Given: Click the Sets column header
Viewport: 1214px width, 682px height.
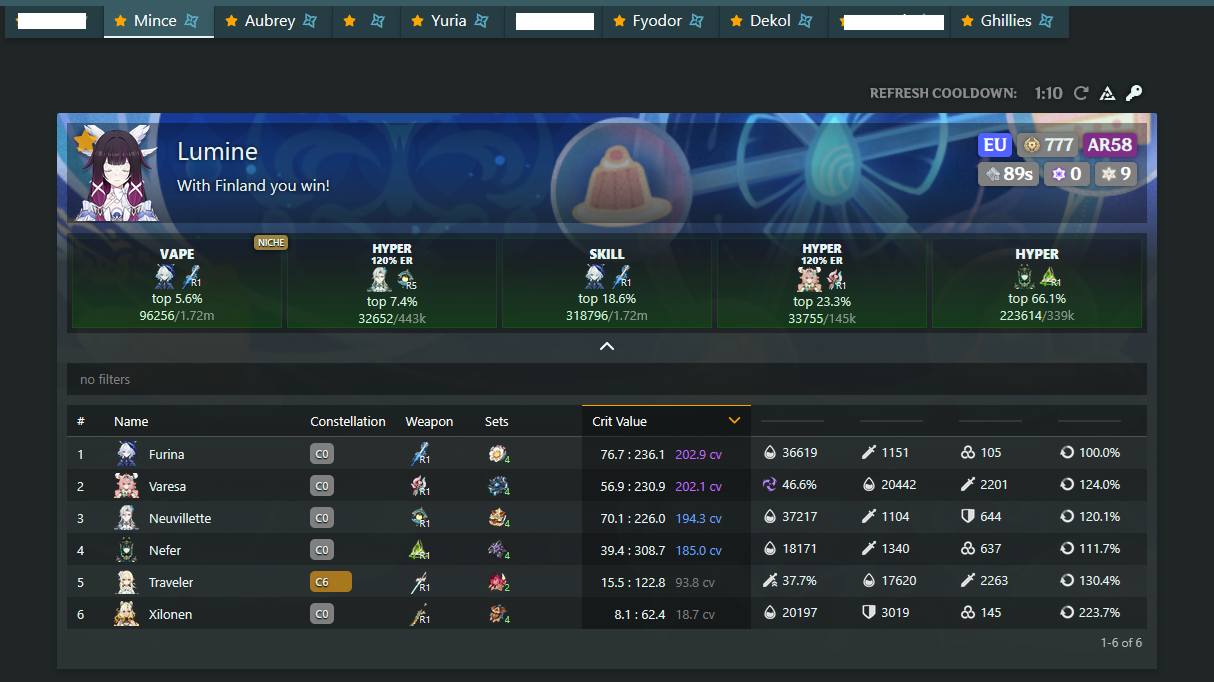Looking at the screenshot, I should pyautogui.click(x=497, y=421).
